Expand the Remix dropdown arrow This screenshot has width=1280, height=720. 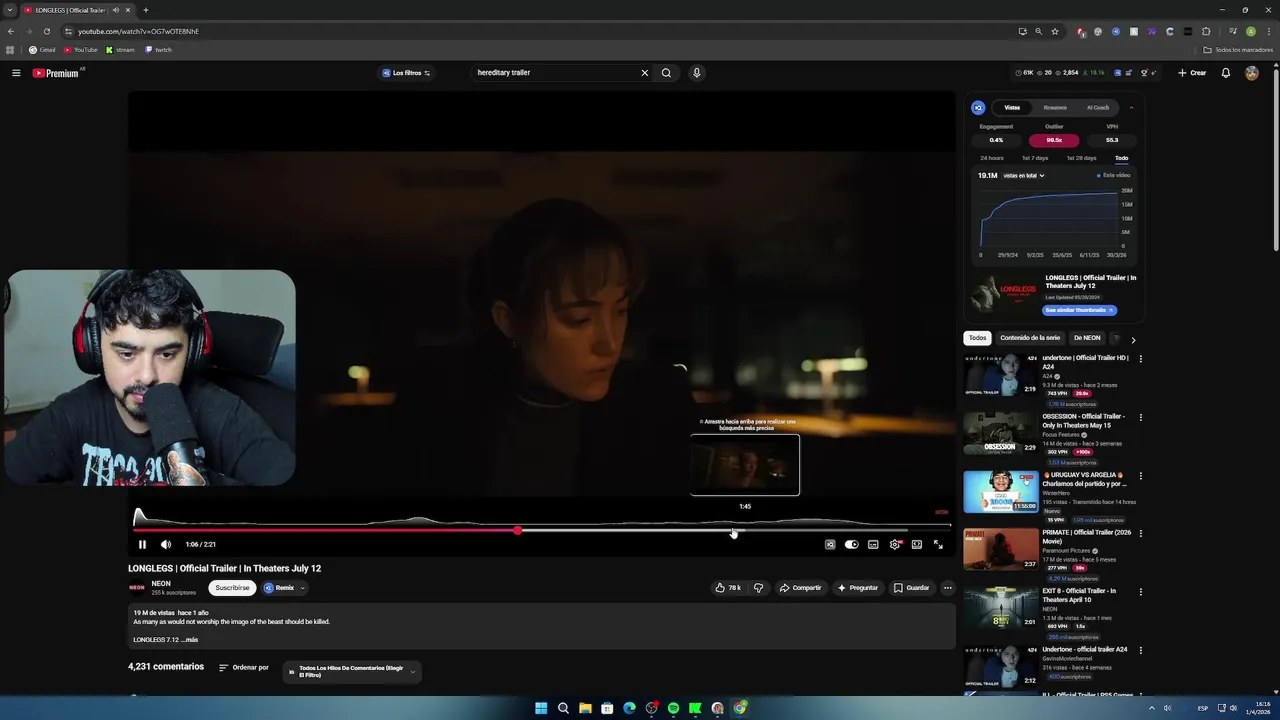tap(302, 588)
